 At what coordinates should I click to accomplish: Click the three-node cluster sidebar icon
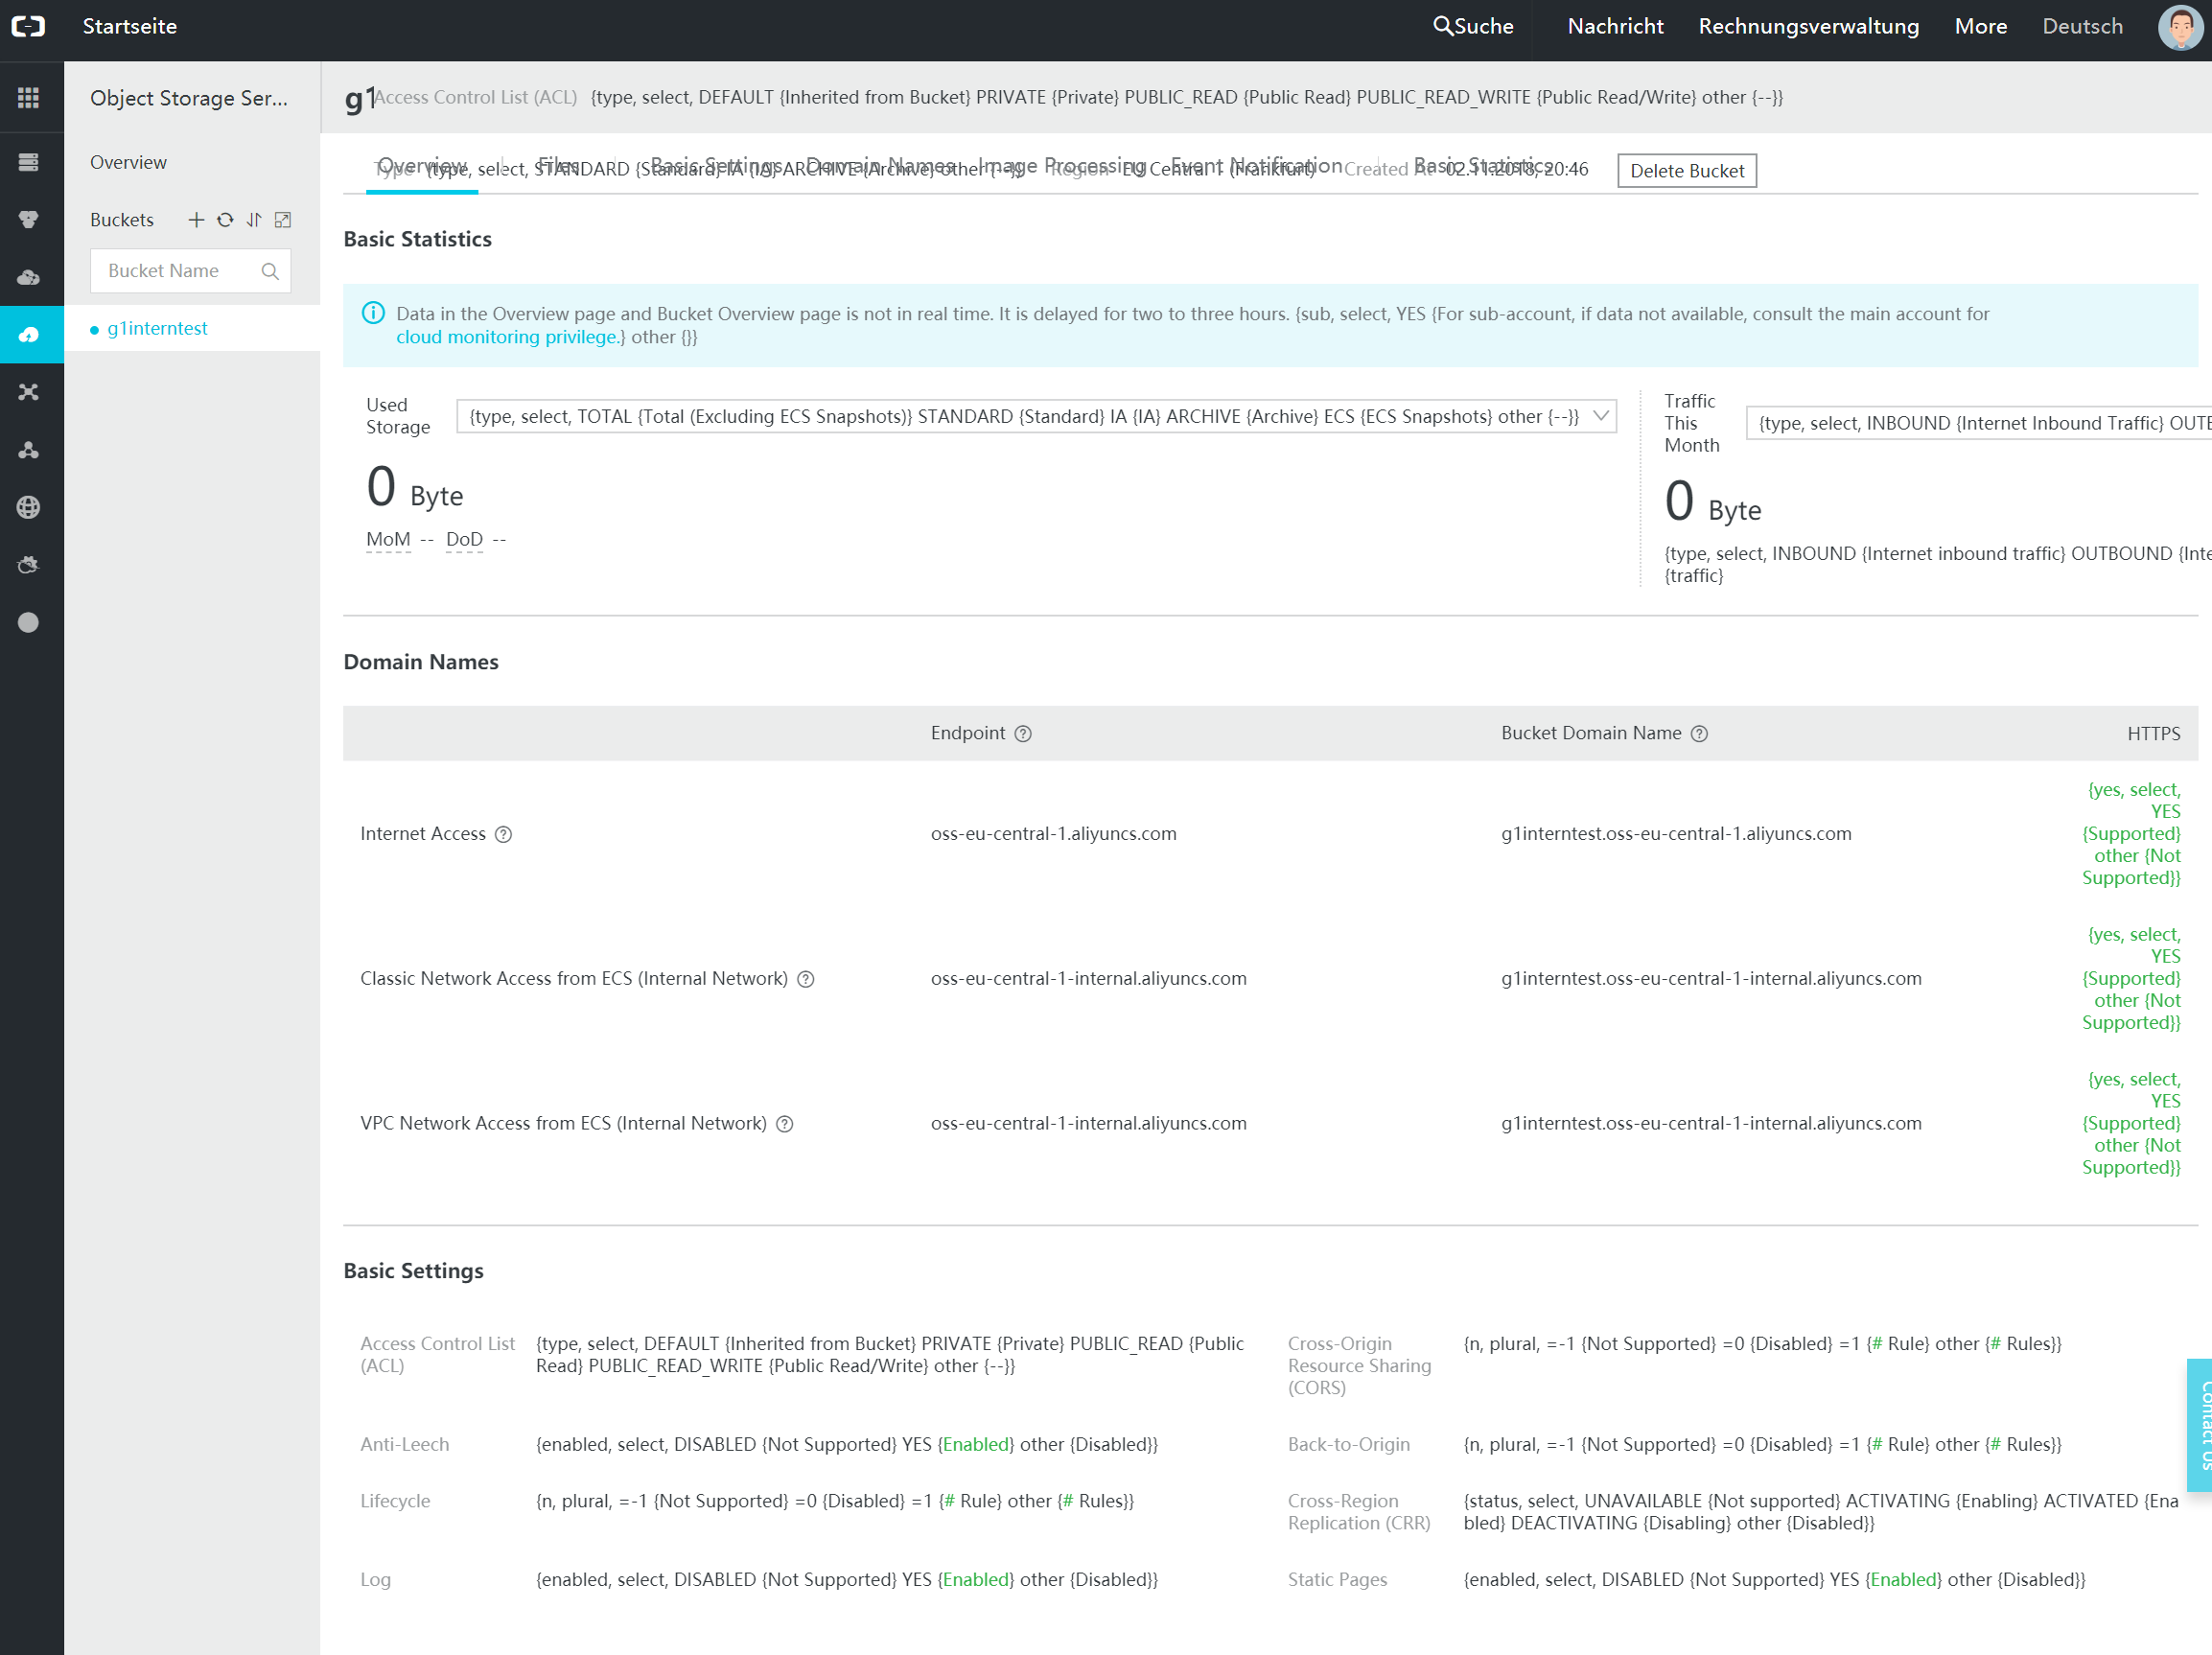point(28,450)
